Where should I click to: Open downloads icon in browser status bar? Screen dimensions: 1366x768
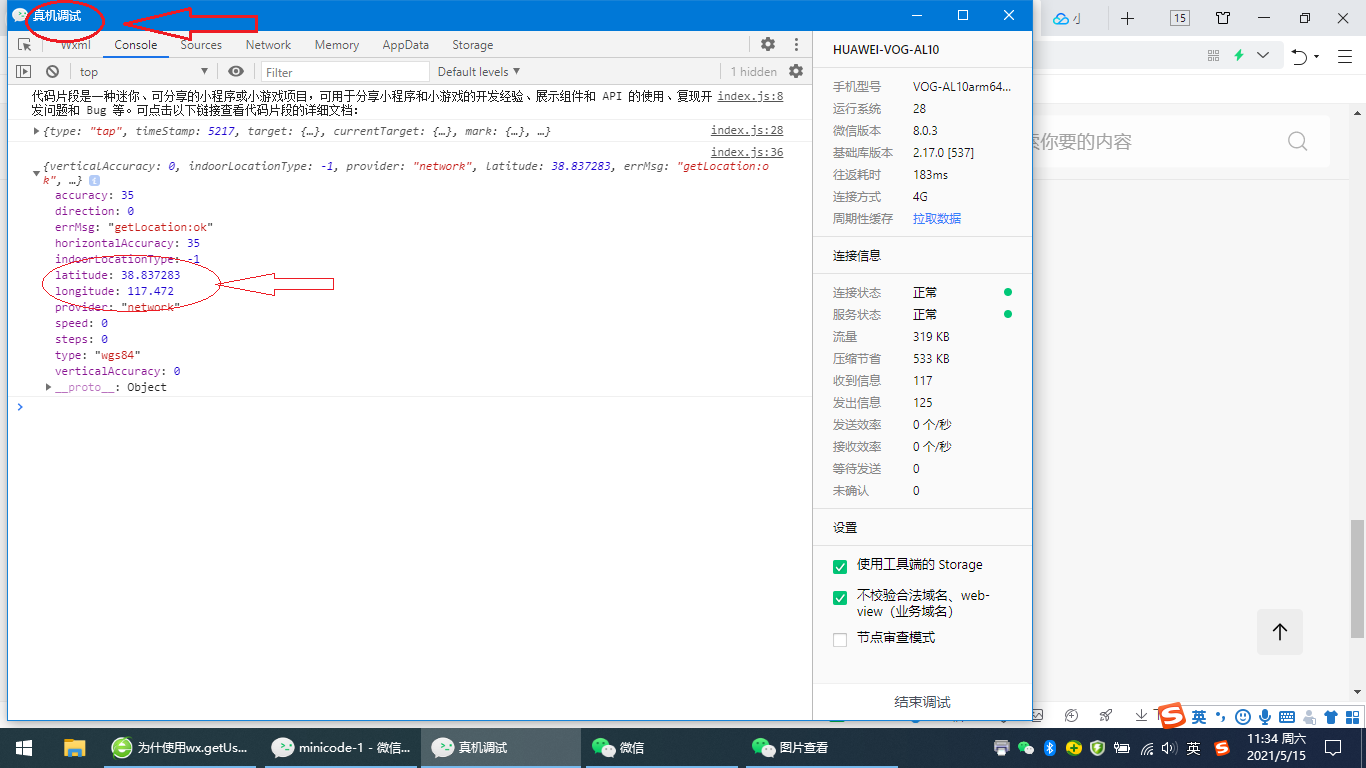[1141, 715]
